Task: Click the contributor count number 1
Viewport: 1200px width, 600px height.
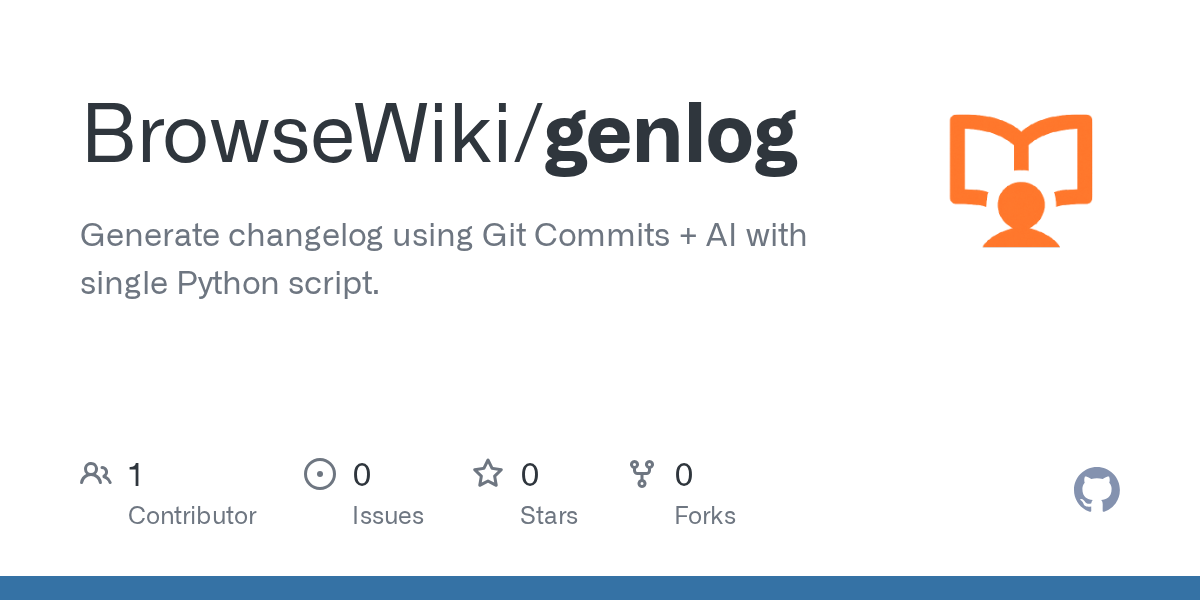Action: coord(135,475)
